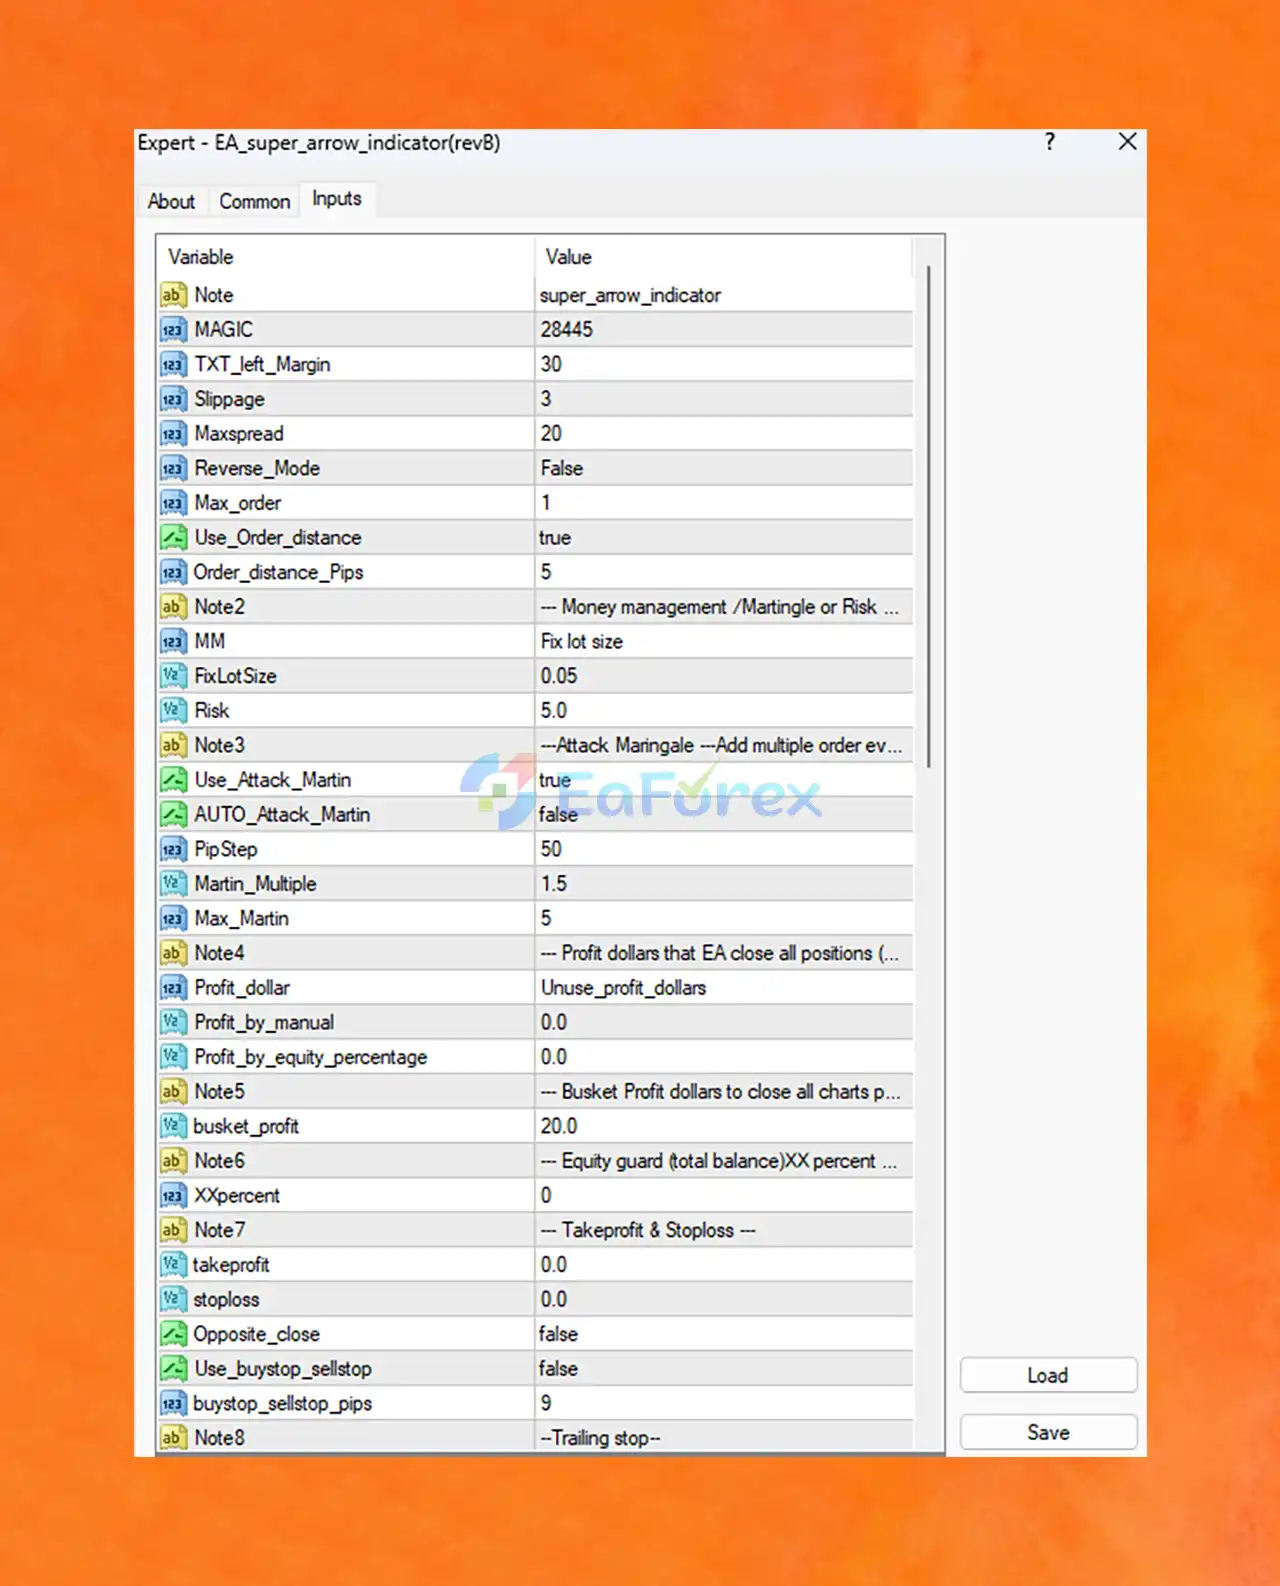
Task: Edit the Martin_Multiple value 1.5
Action: coord(724,884)
